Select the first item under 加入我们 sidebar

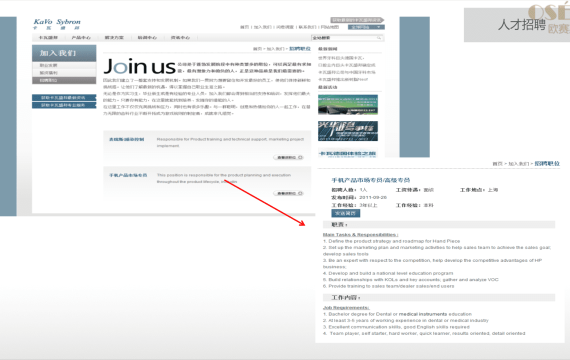tap(64, 65)
